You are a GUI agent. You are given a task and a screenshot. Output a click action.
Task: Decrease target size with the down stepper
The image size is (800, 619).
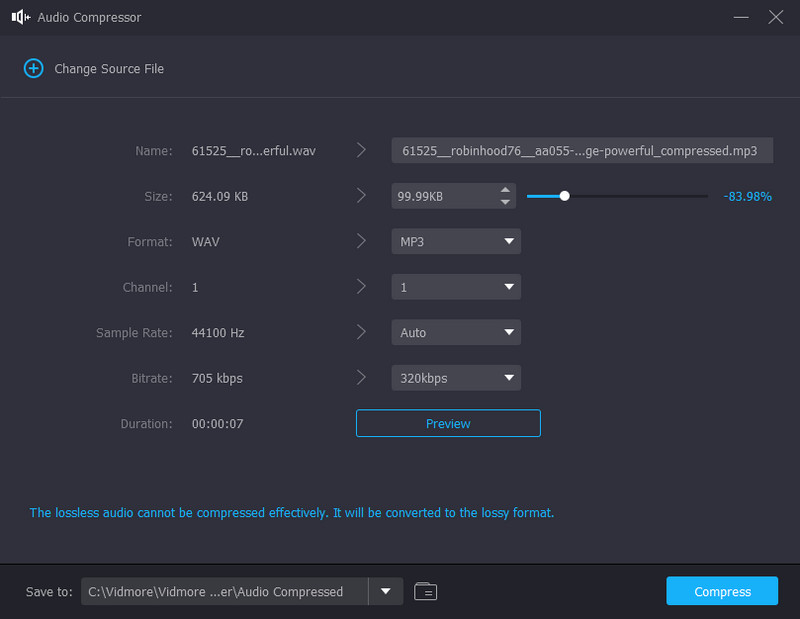tap(506, 201)
